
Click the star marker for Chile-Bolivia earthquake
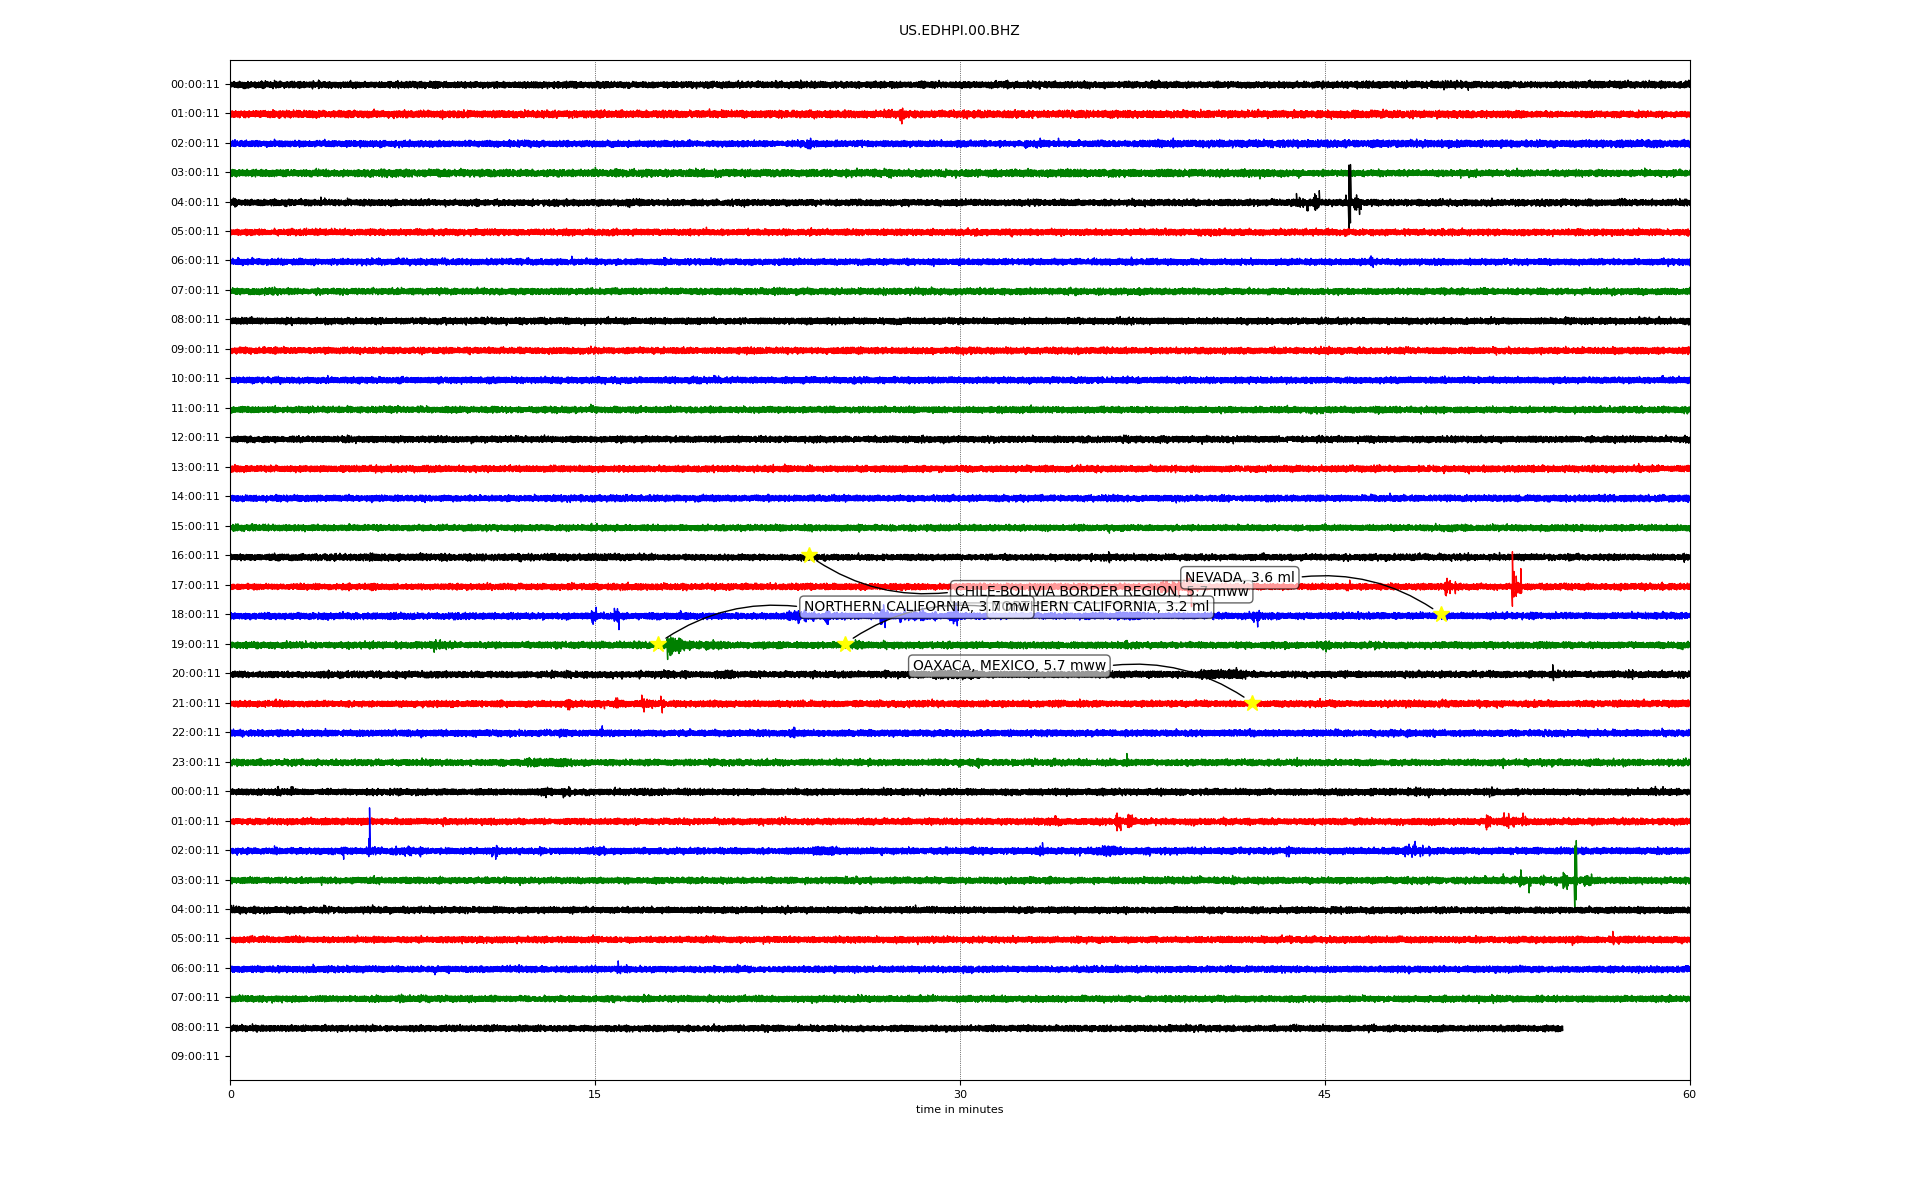click(809, 556)
